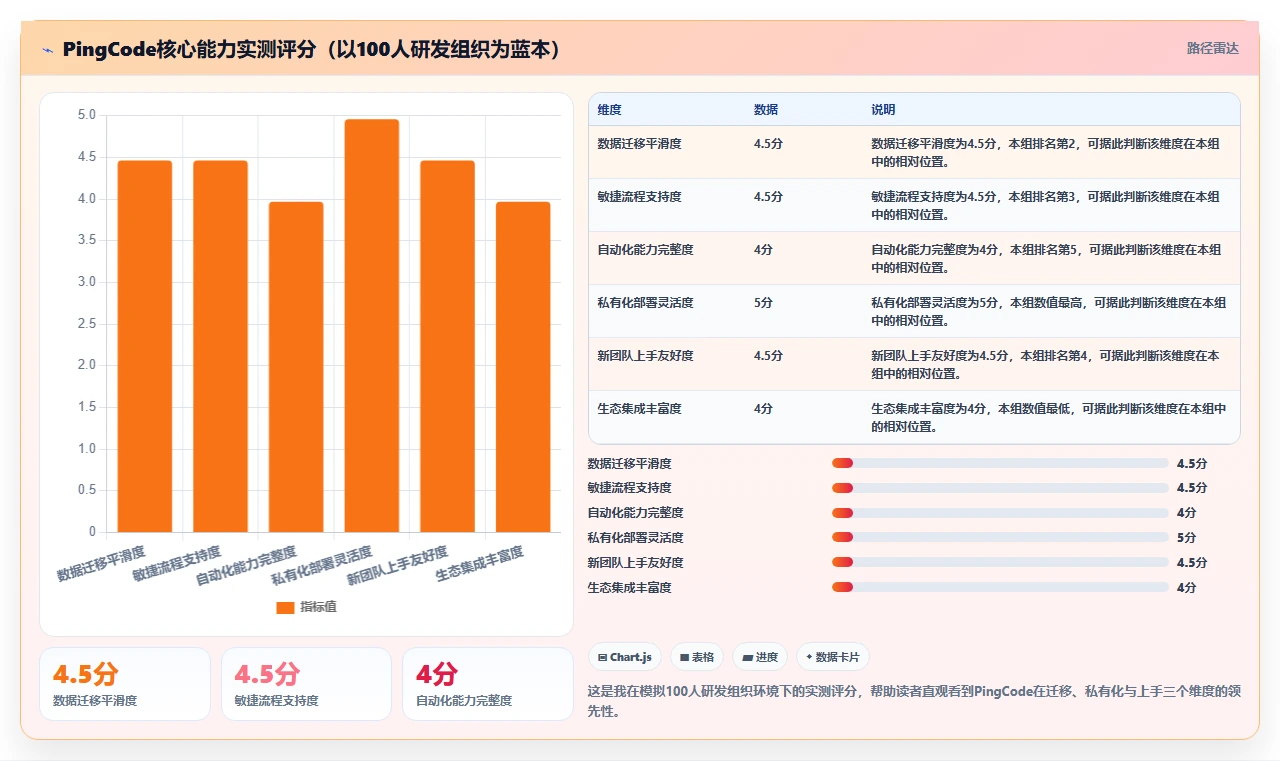The image size is (1280, 761).
Task: Click the 数据迁移平滑度 progress bar
Action: (x=1000, y=463)
